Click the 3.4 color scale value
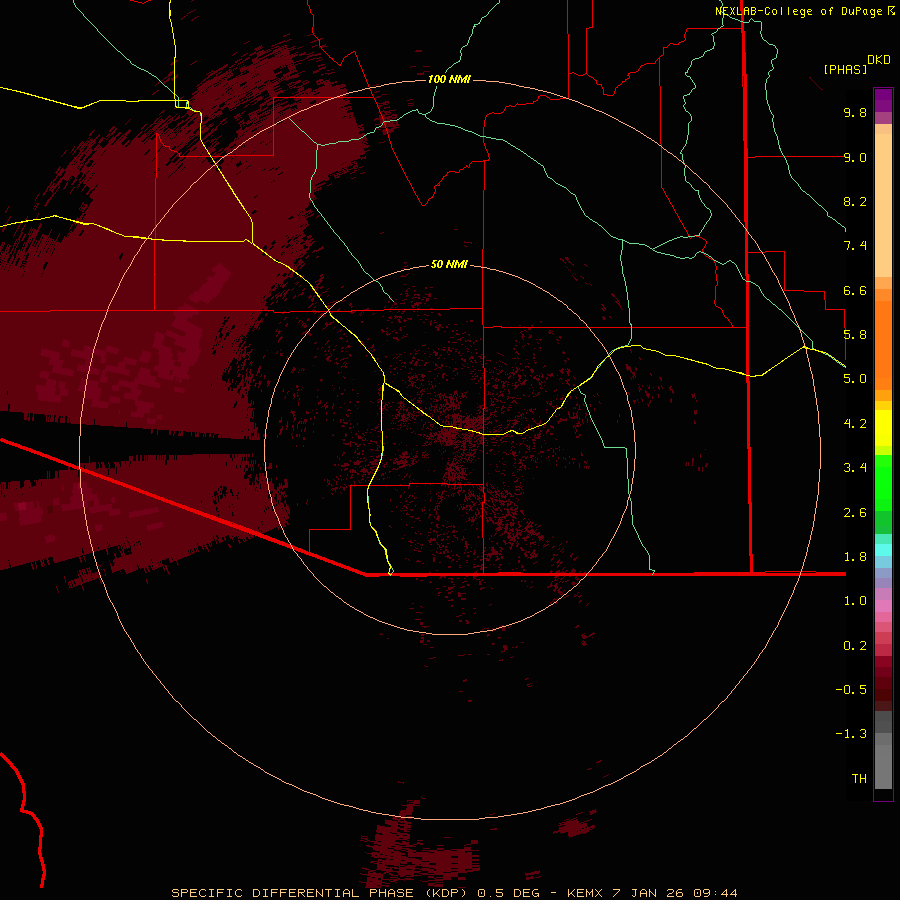 [855, 468]
